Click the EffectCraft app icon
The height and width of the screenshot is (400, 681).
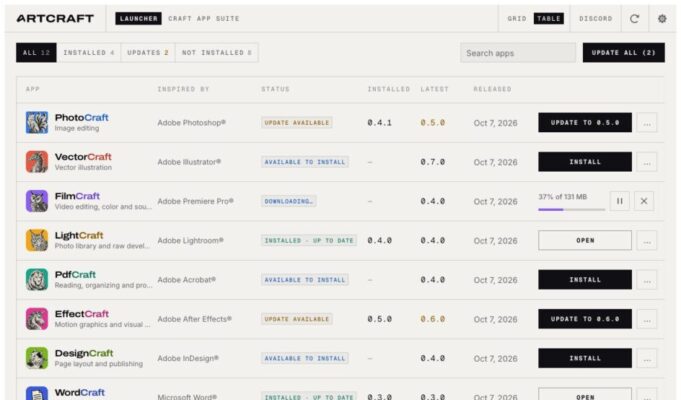[x=37, y=319]
